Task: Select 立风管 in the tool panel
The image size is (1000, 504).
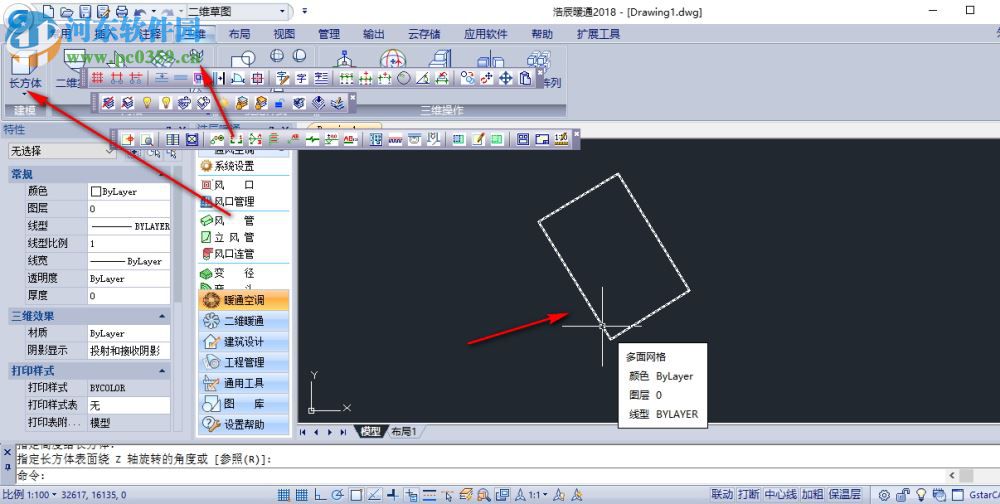Action: 227,237
